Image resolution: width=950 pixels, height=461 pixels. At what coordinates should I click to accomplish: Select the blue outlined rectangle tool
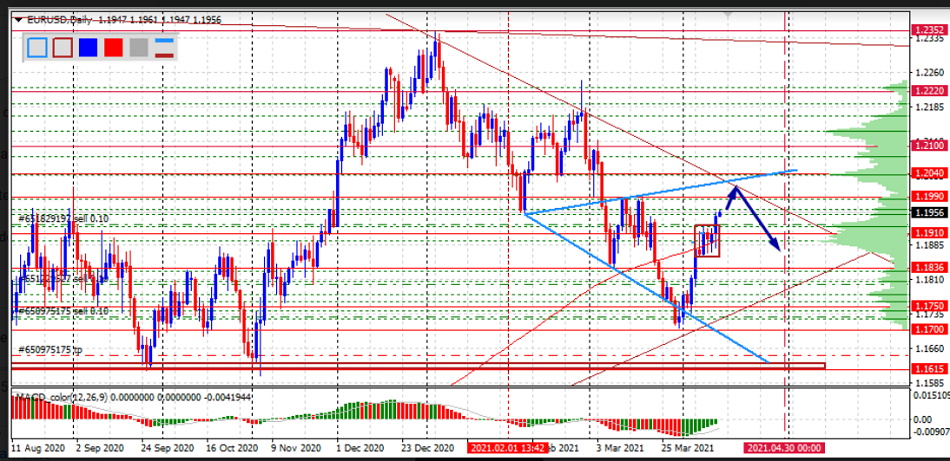[37, 46]
